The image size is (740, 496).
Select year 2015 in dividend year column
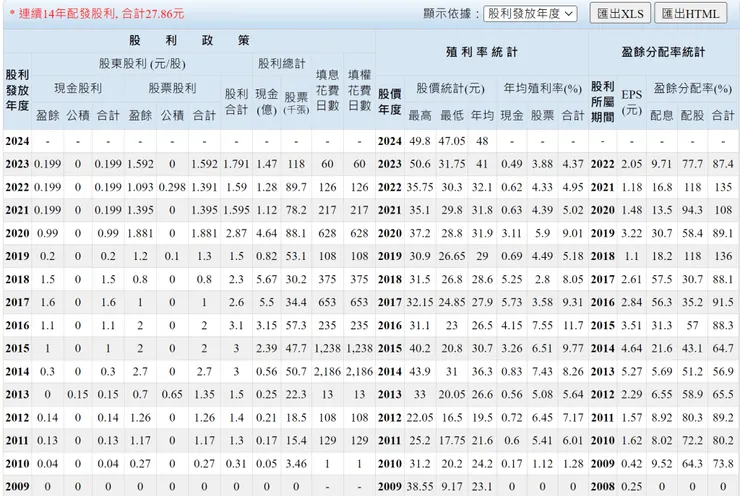[17, 348]
